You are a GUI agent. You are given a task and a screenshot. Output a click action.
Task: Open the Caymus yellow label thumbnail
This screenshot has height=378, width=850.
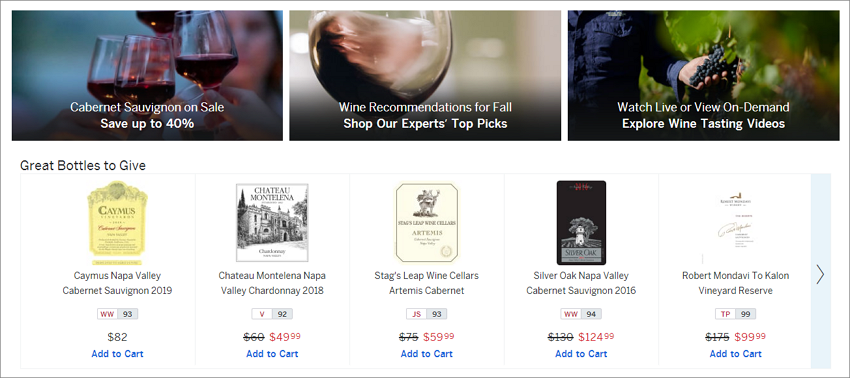pos(117,223)
